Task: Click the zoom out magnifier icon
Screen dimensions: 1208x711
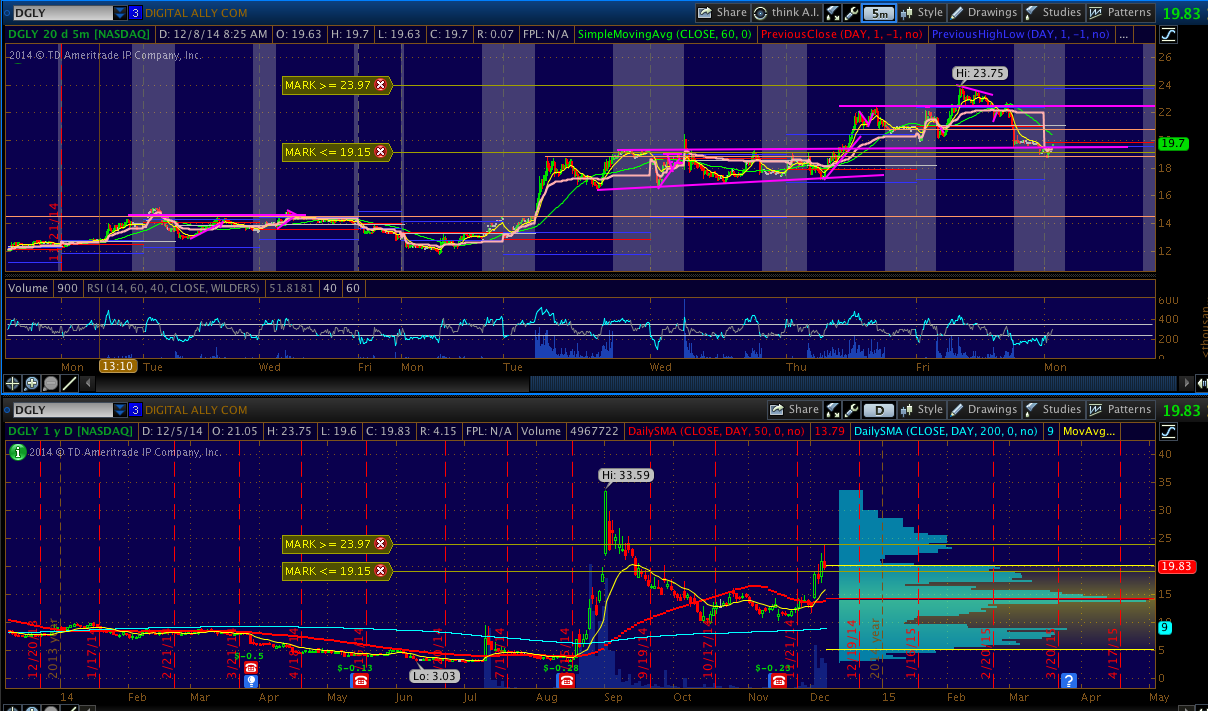Action: [x=51, y=383]
